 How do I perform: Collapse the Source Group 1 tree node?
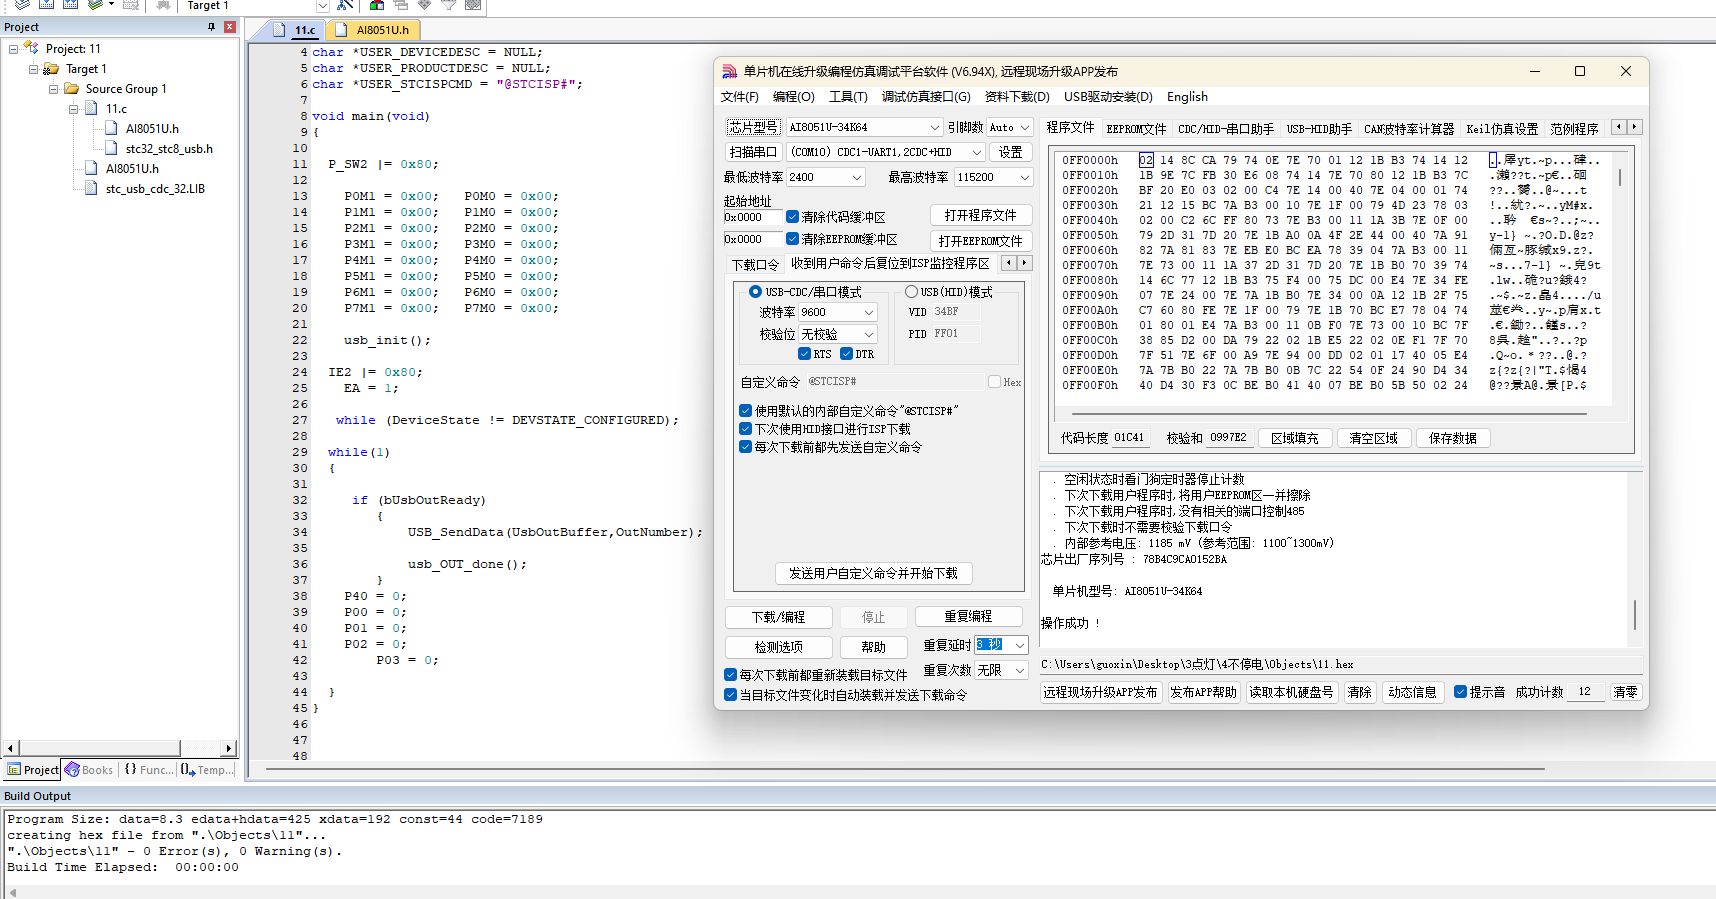[54, 89]
